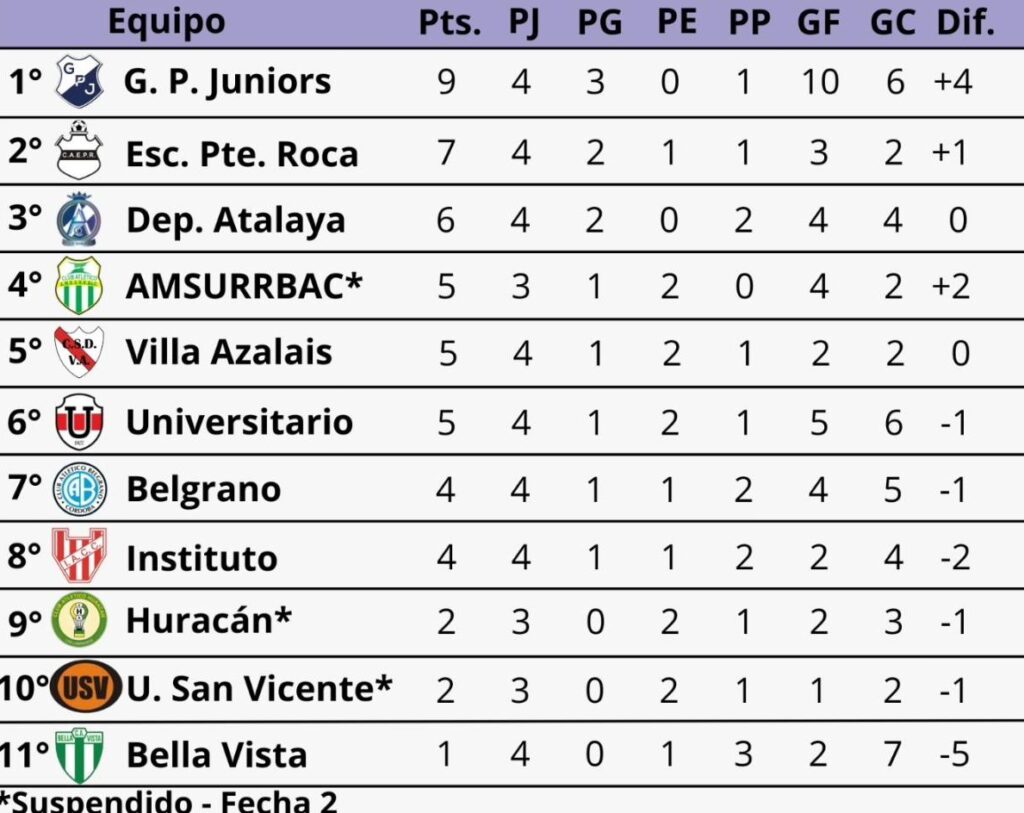Click the Equipo column header
This screenshot has height=813, width=1024.
click(166, 22)
